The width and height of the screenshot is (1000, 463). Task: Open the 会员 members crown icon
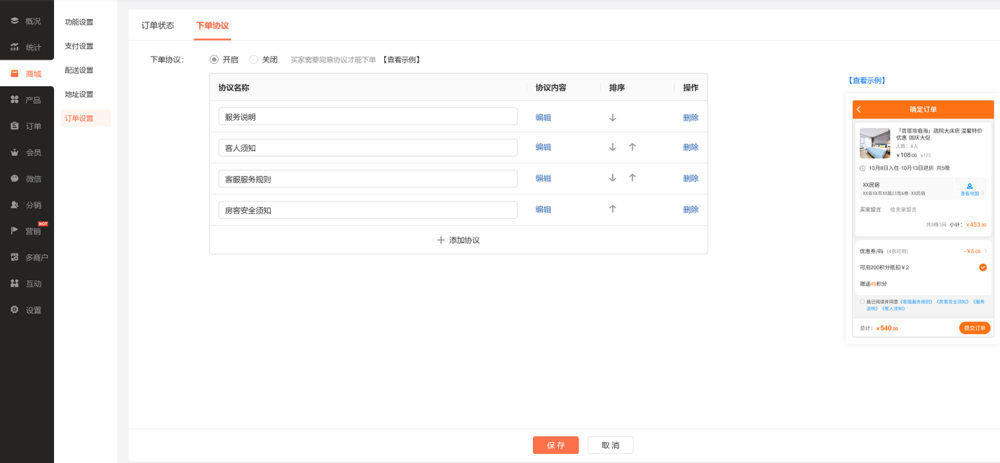[14, 152]
